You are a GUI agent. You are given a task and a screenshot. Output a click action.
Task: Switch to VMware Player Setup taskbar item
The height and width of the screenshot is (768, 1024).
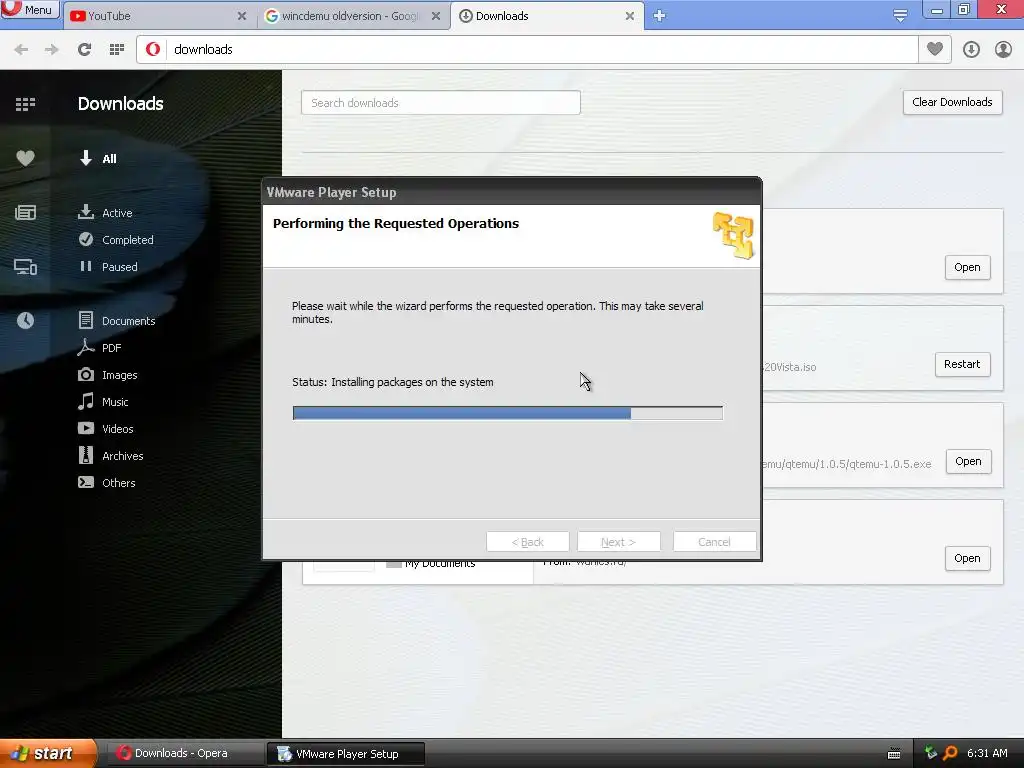(346, 754)
